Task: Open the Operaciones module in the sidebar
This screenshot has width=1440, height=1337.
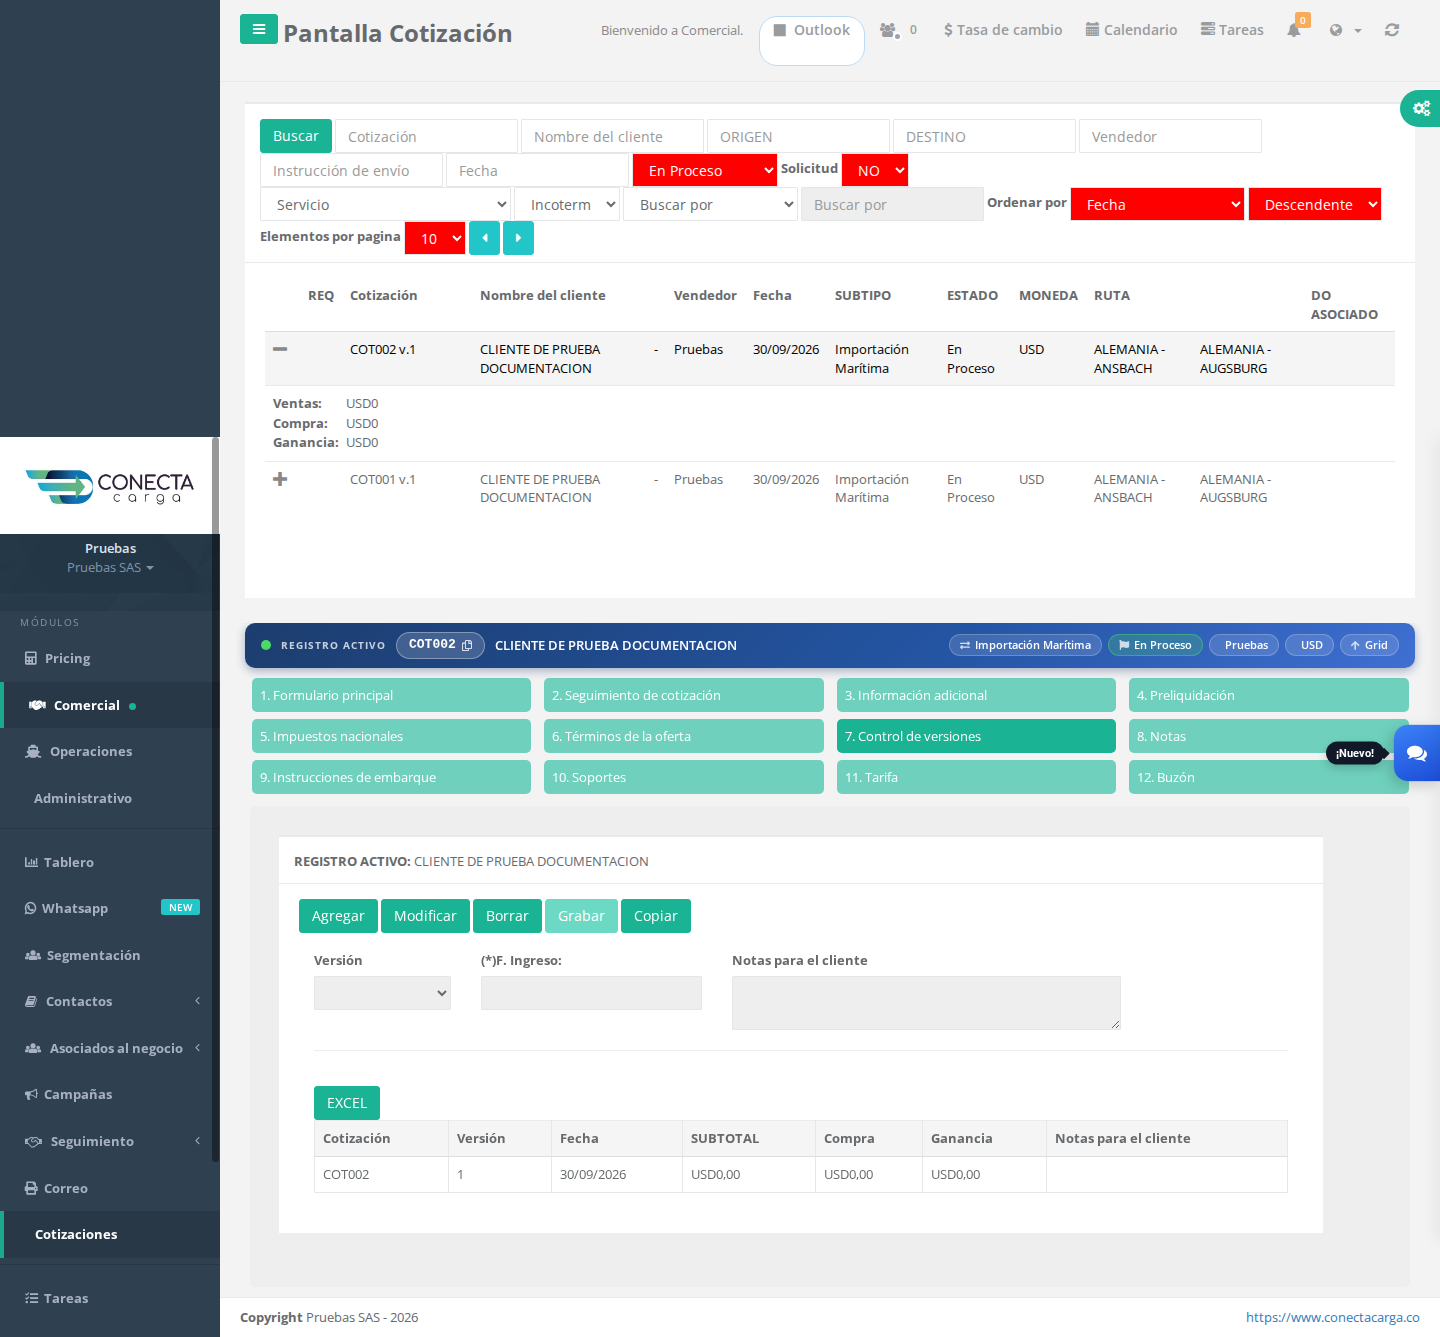Action: pyautogui.click(x=90, y=751)
